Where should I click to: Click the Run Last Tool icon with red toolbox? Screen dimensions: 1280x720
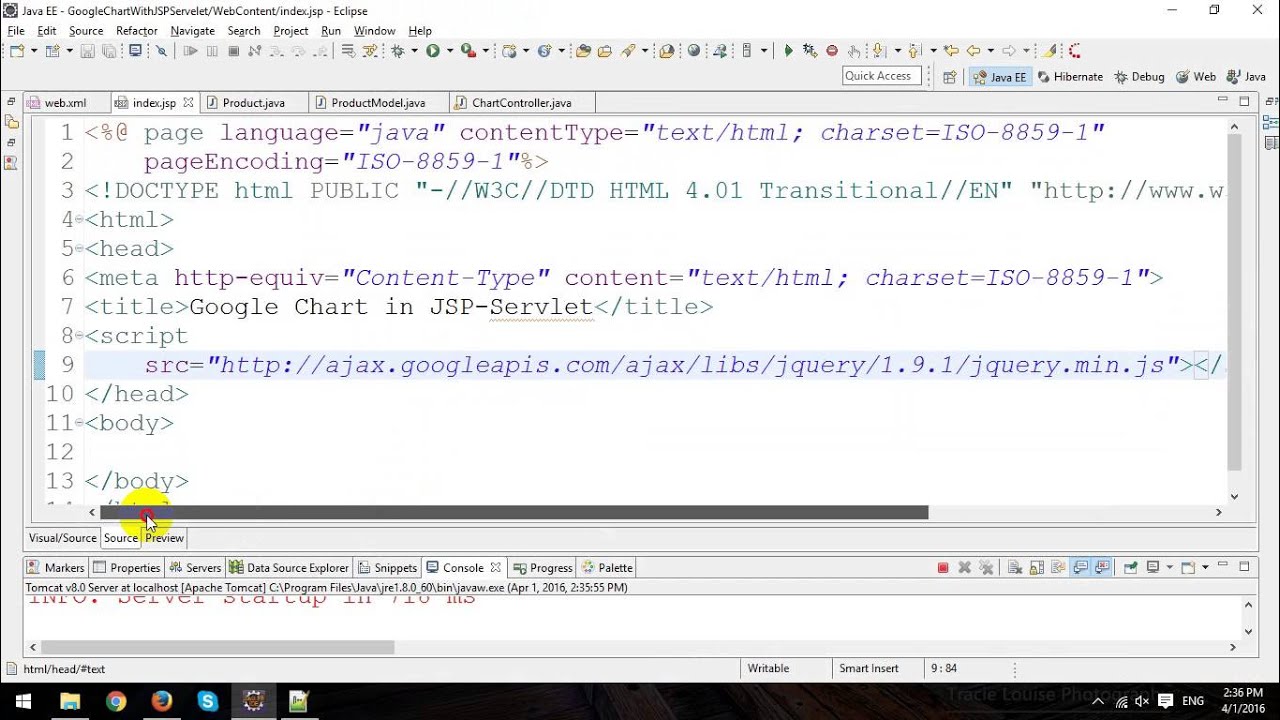(467, 51)
